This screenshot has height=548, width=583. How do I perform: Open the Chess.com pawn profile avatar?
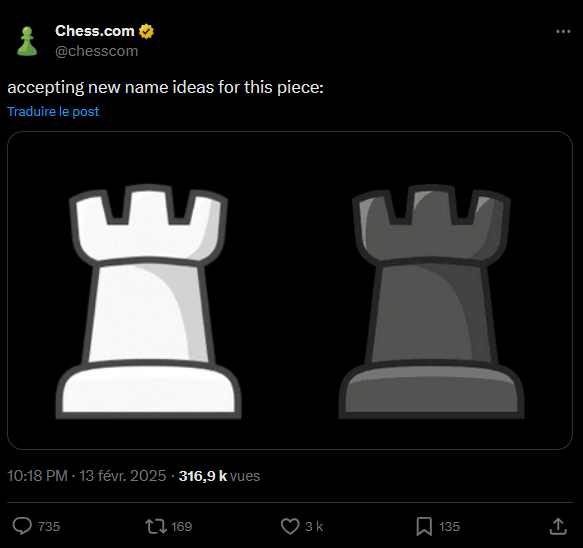coord(27,41)
